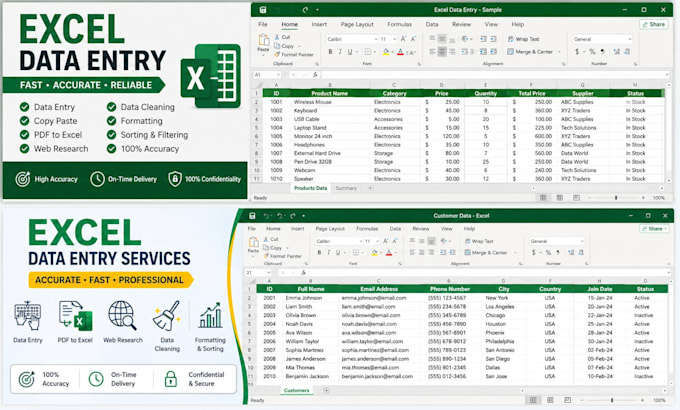Click the zoom slider in the Customer Data status bar

612,400
